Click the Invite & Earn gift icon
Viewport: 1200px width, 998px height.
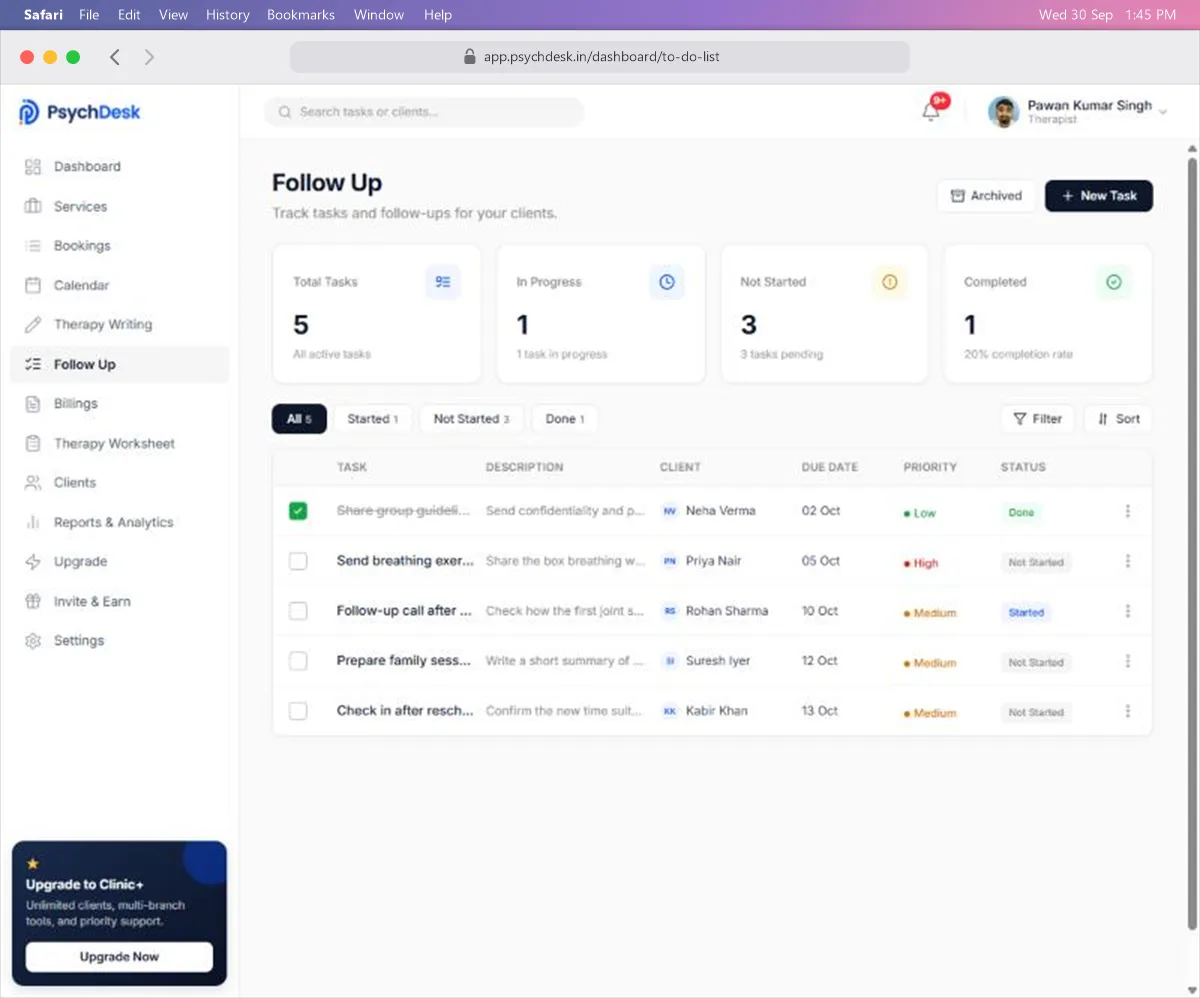[33, 601]
